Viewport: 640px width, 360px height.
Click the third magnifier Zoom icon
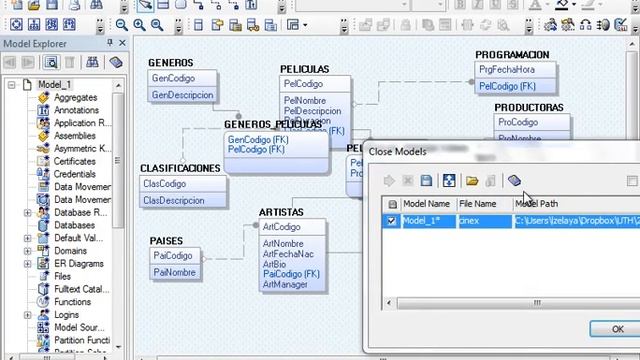[157, 25]
